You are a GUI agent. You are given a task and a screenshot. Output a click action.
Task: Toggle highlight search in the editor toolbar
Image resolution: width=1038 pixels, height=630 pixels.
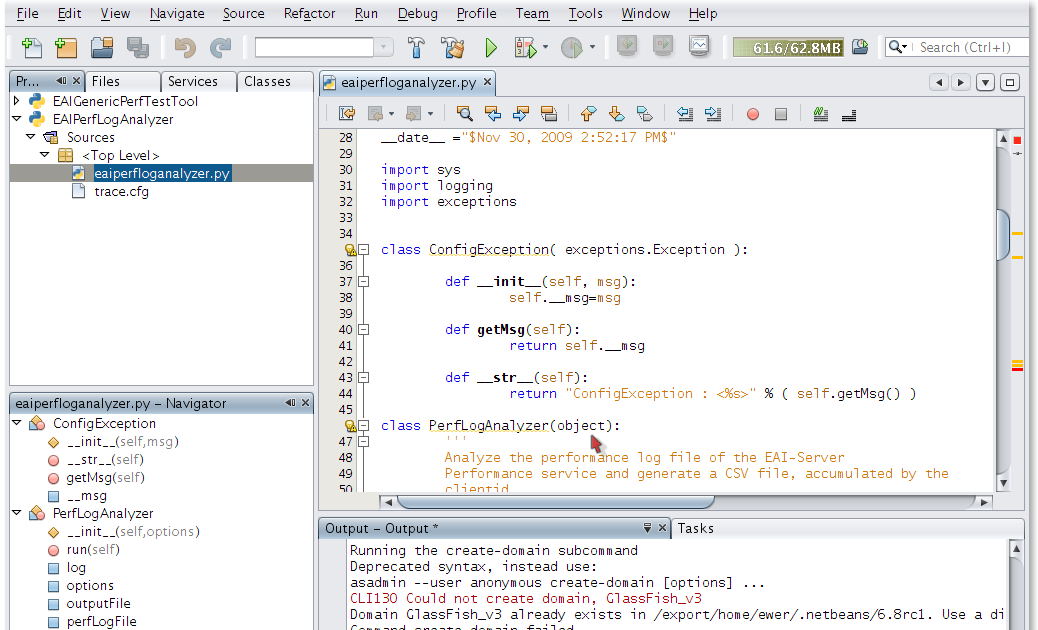pyautogui.click(x=551, y=113)
